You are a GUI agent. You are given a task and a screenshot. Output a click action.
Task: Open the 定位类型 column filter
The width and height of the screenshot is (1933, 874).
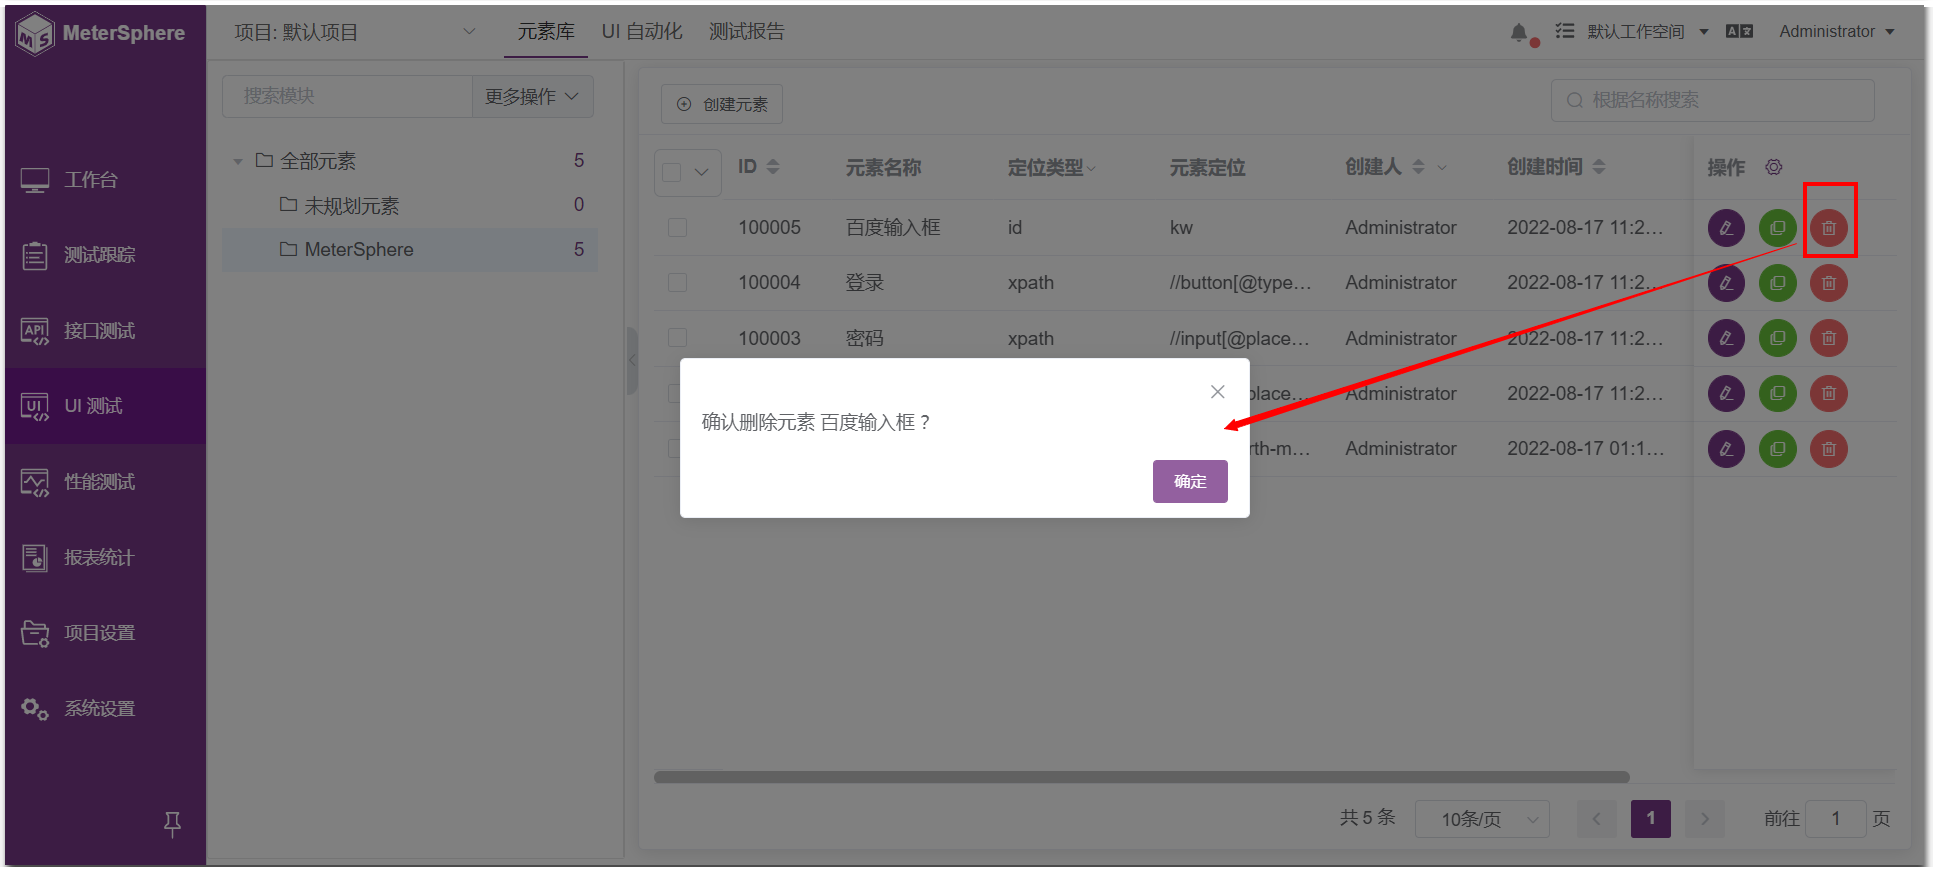(x=1091, y=168)
